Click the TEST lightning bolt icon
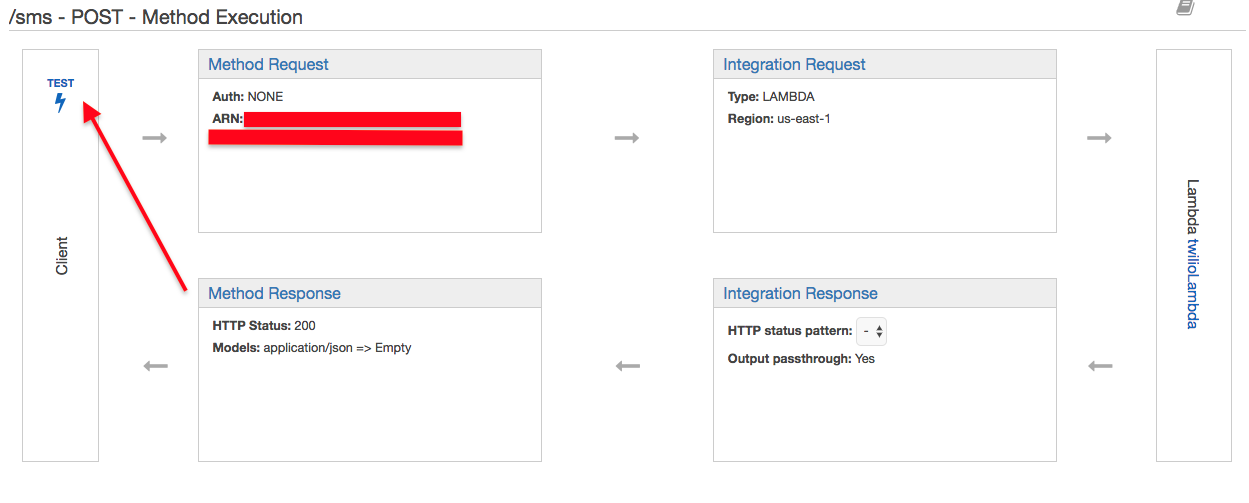Viewport: 1249px width, 503px height. pos(60,102)
